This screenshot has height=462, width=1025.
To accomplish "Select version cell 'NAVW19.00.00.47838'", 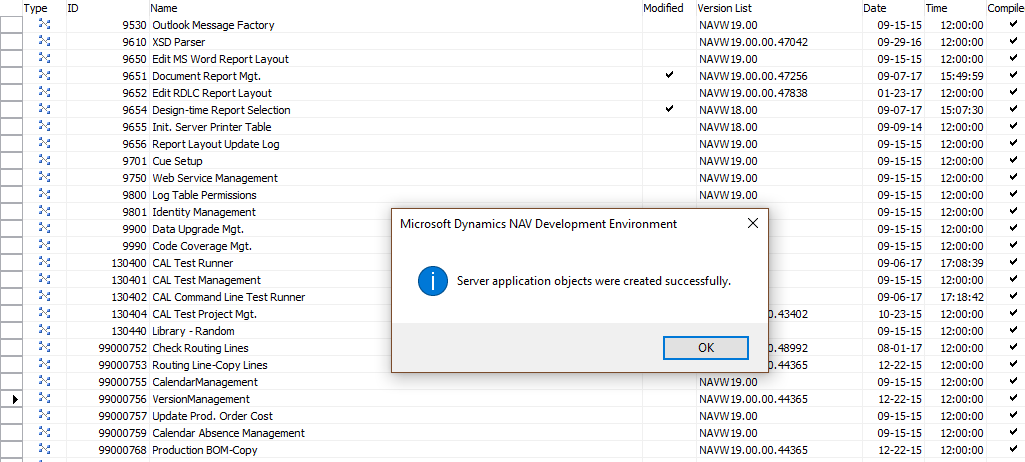I will pos(753,93).
